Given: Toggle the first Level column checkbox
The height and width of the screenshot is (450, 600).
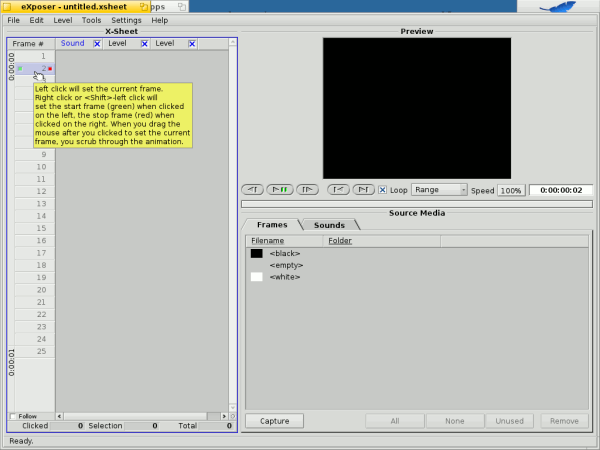Looking at the screenshot, I should click(144, 44).
